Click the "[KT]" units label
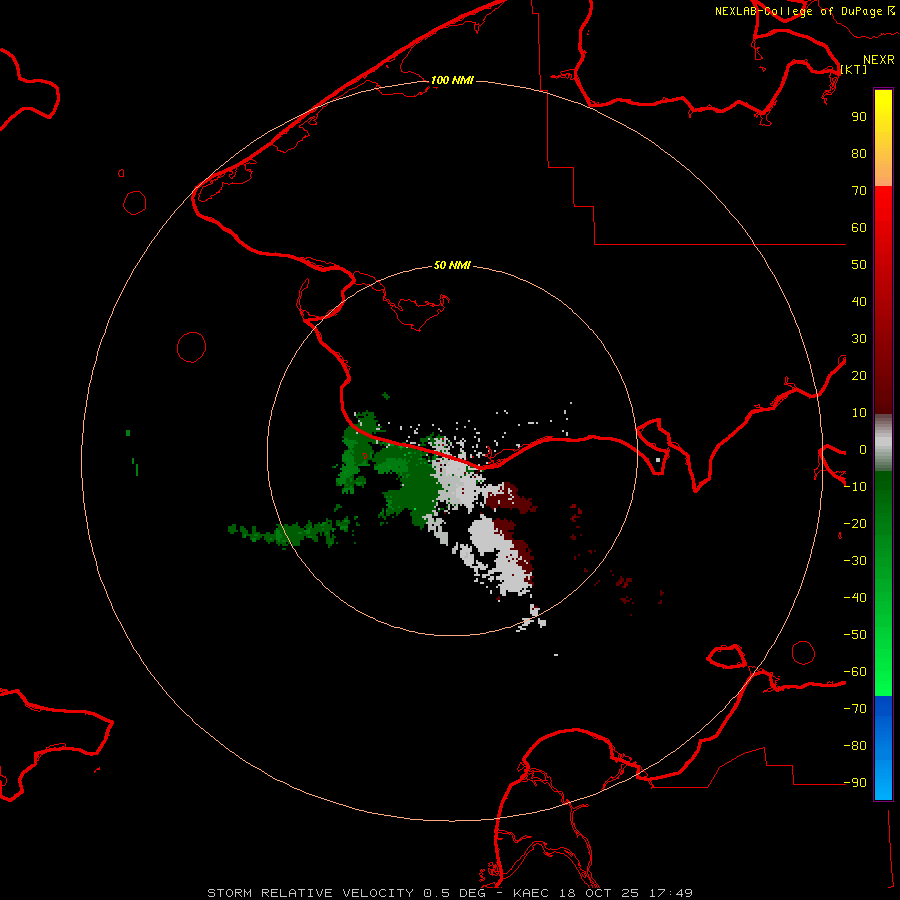 [x=854, y=69]
